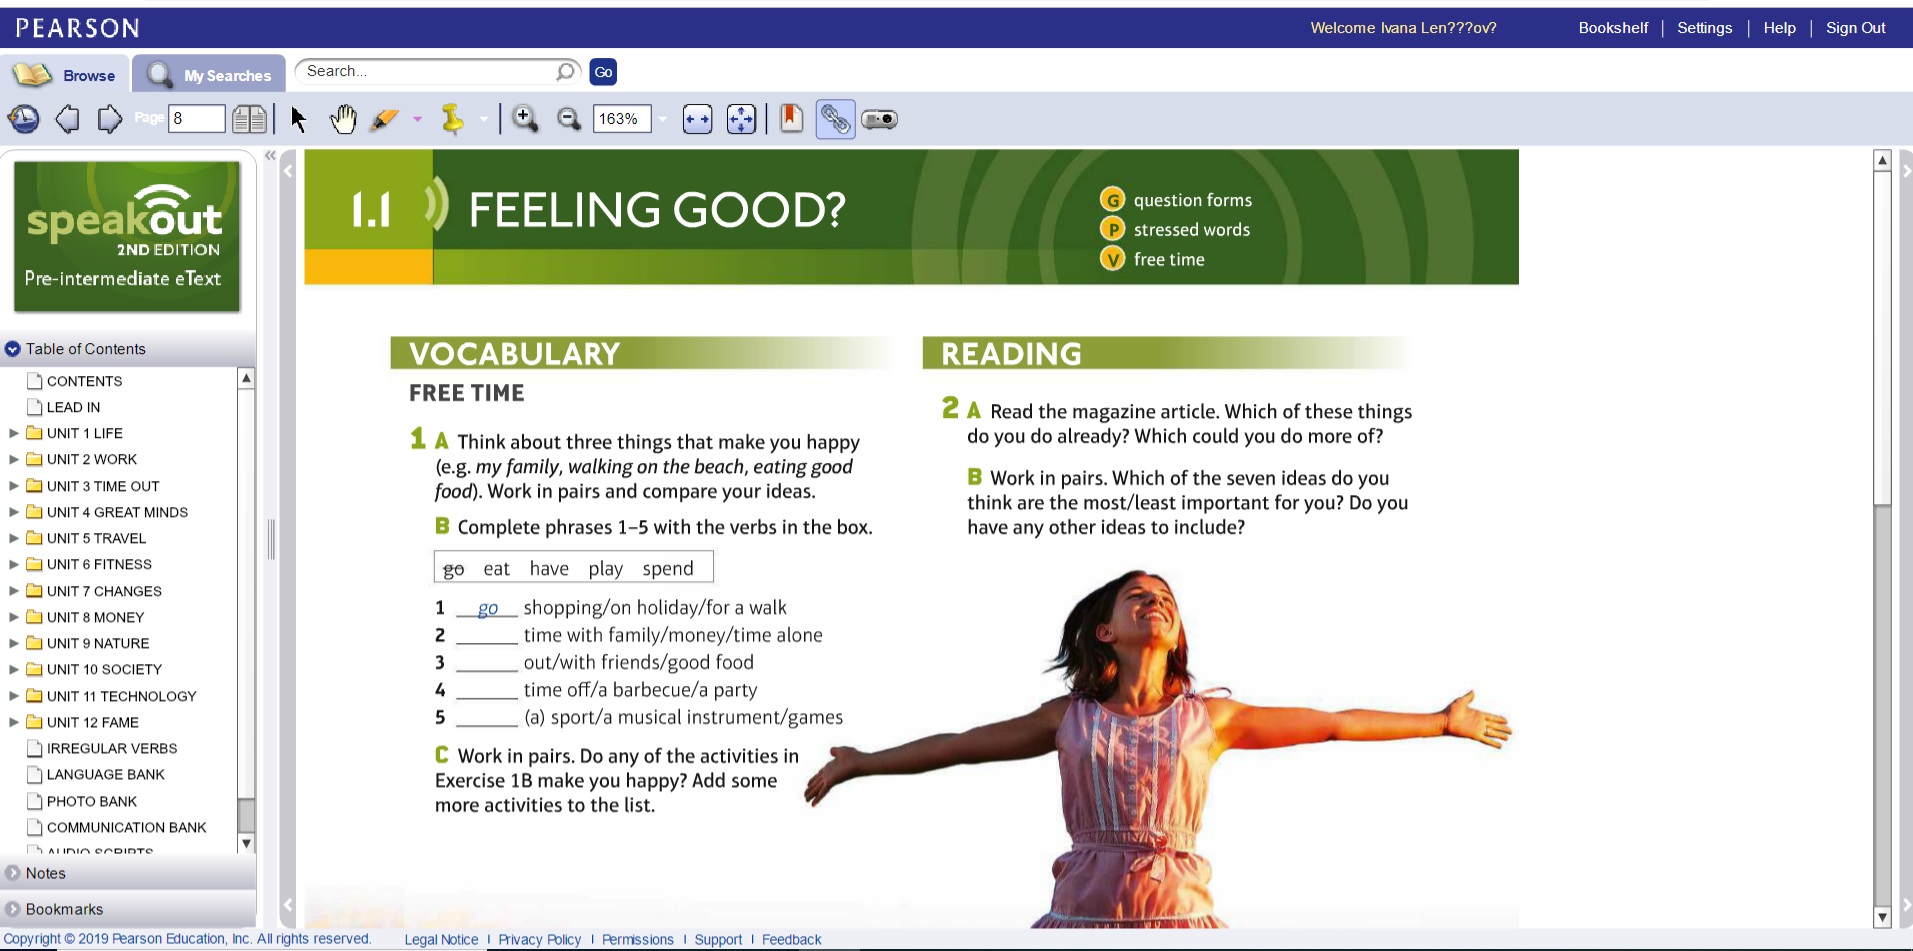This screenshot has height=951, width=1913.
Task: Go to the next page arrow
Action: [109, 120]
